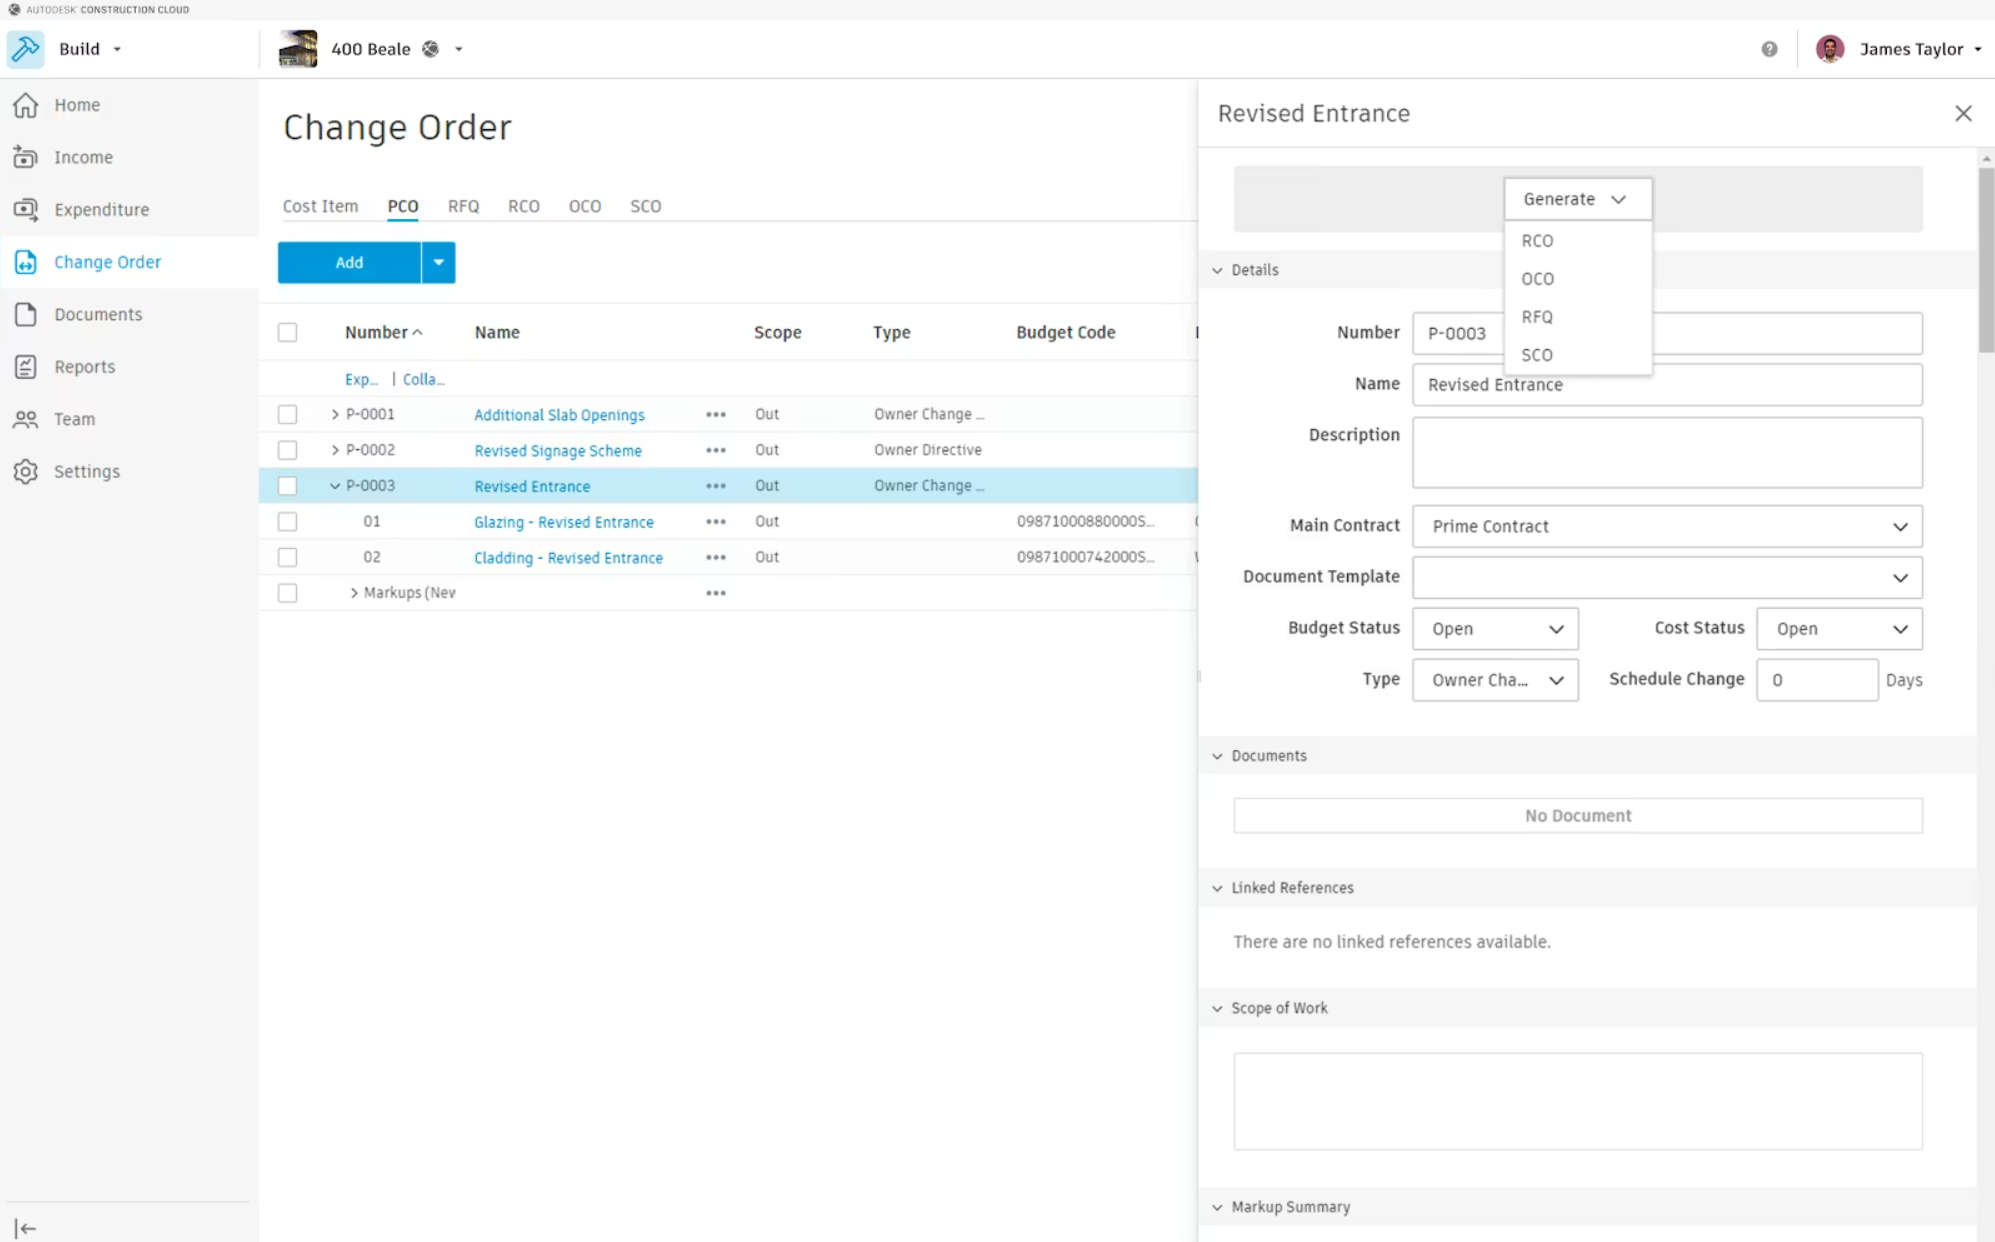
Task: Open Settings from the sidebar
Action: (x=86, y=471)
